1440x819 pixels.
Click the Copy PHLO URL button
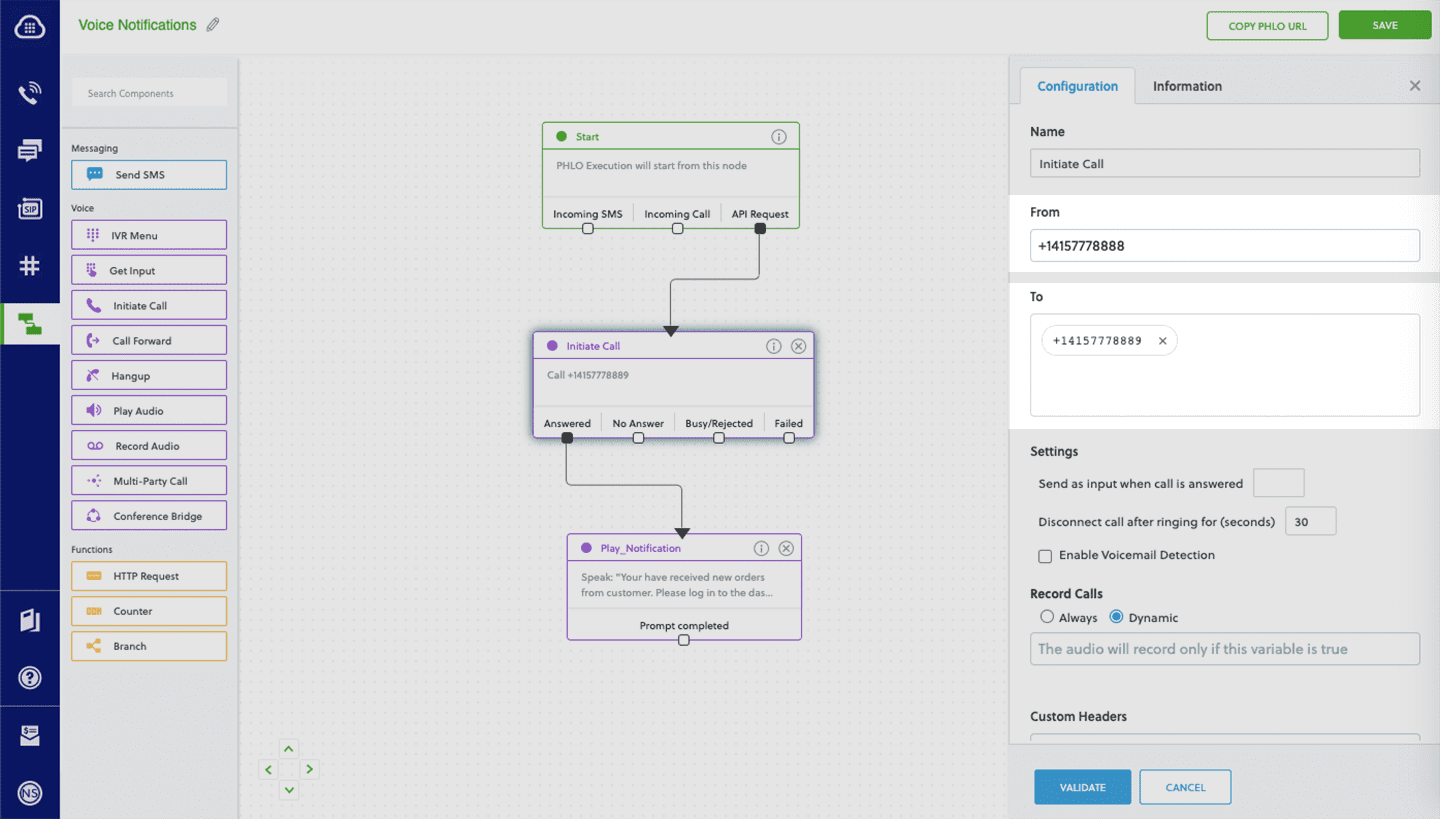point(1267,26)
